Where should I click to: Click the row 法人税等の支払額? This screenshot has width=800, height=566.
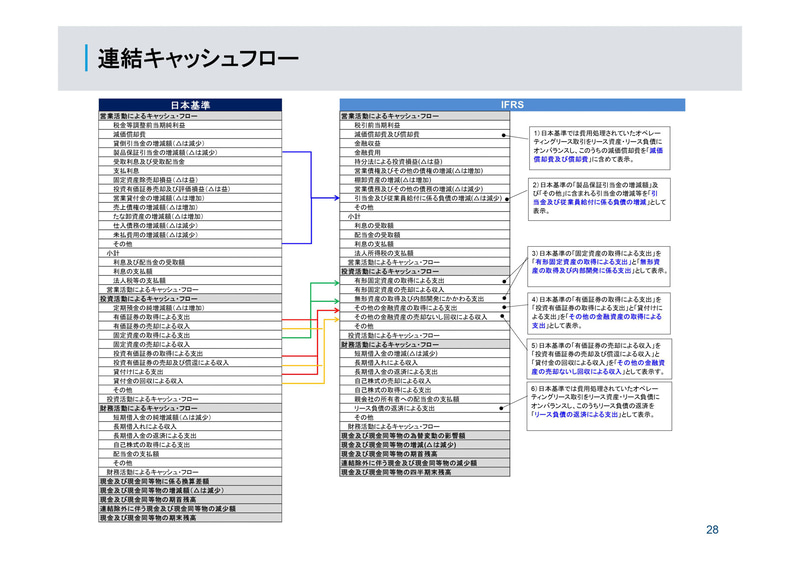click(190, 281)
